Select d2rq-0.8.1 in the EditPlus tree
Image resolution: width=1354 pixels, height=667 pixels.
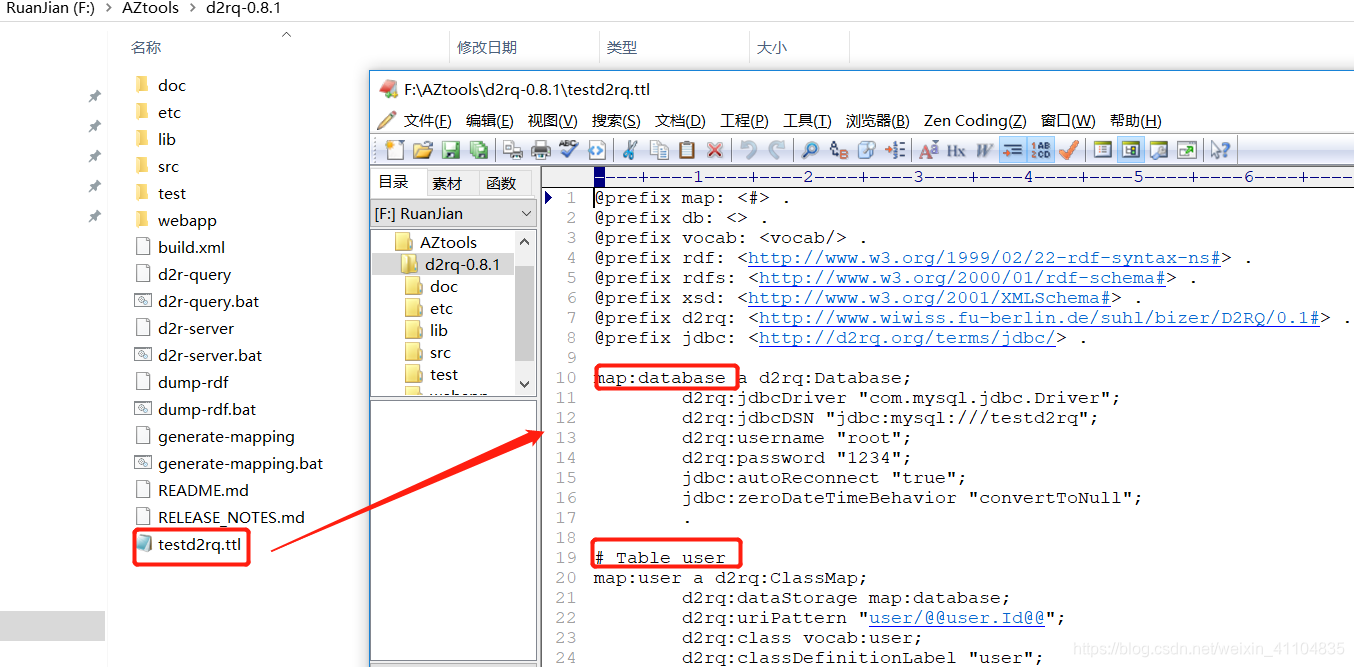tap(462, 265)
